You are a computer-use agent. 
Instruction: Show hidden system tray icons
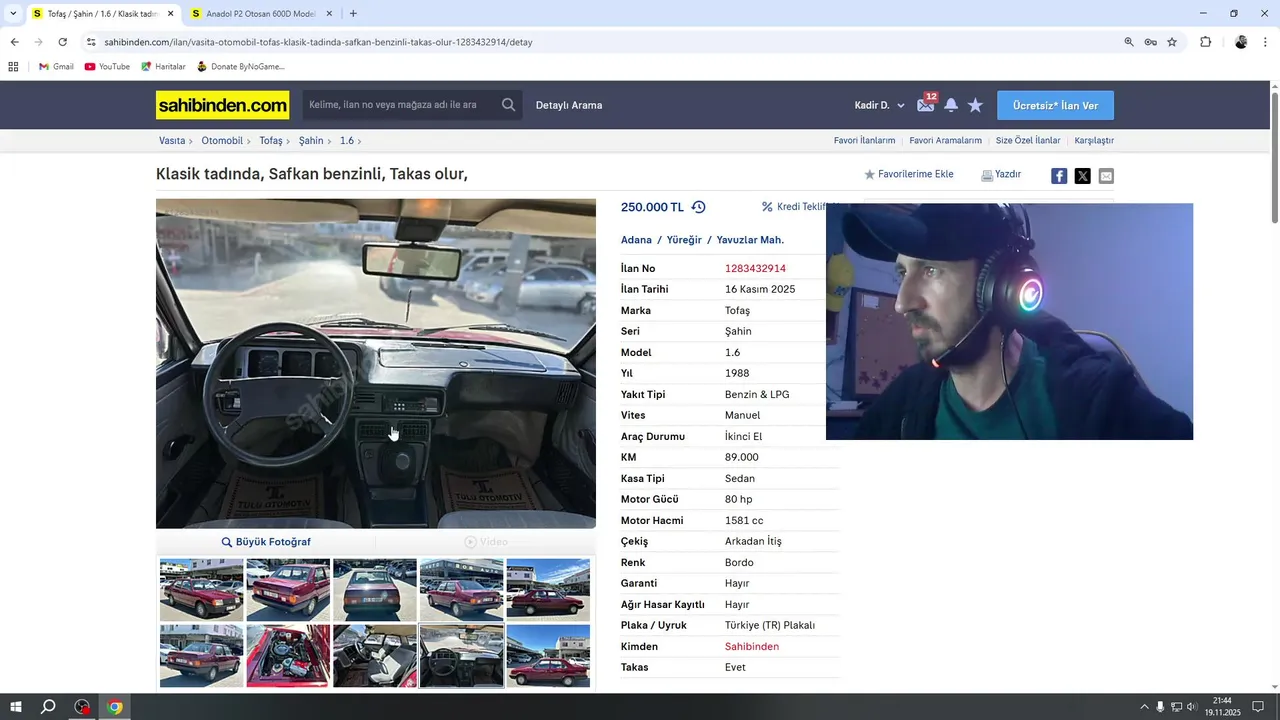pyautogui.click(x=1144, y=707)
